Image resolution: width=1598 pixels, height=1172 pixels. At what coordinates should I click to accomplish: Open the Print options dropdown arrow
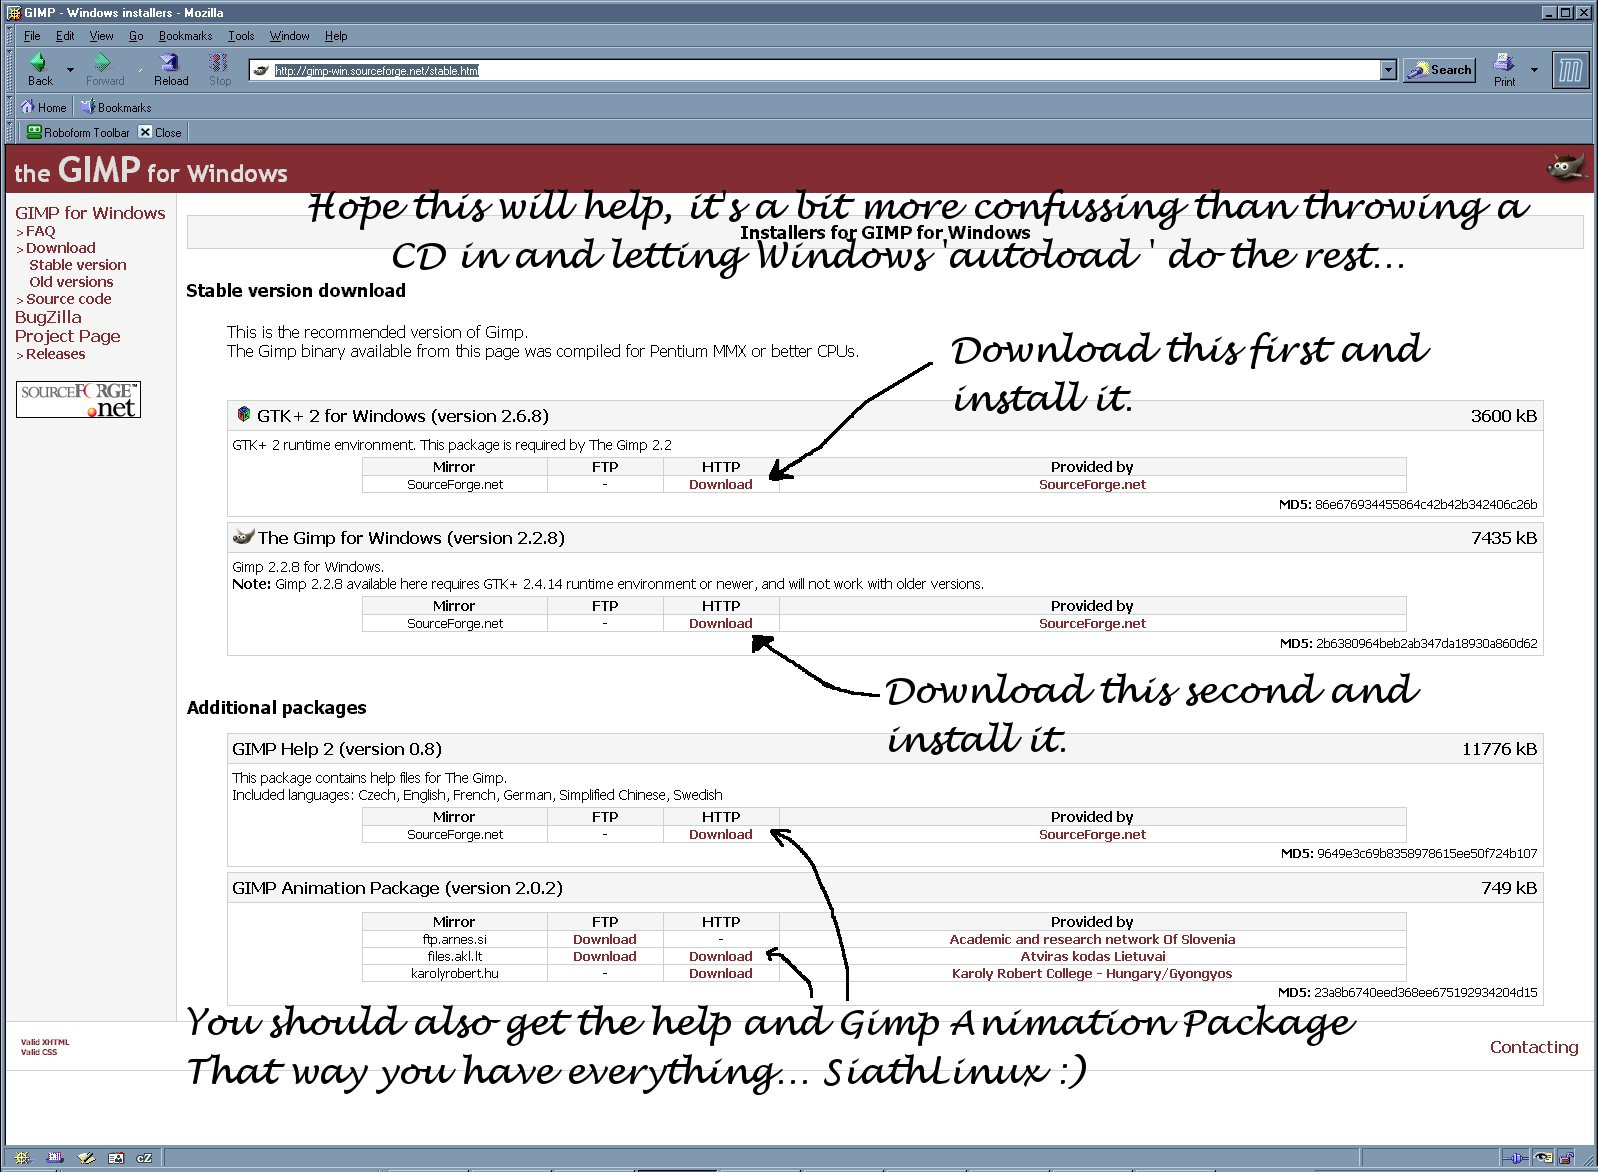tap(1534, 70)
